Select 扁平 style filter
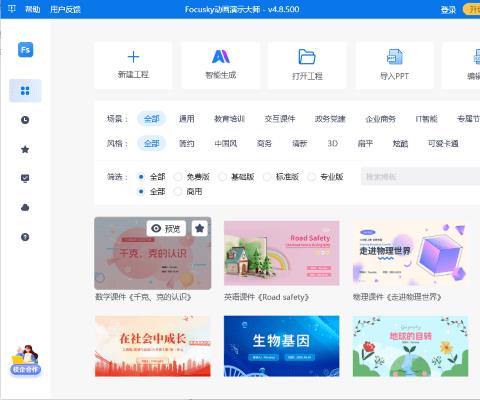This screenshot has width=480, height=400. pos(365,144)
